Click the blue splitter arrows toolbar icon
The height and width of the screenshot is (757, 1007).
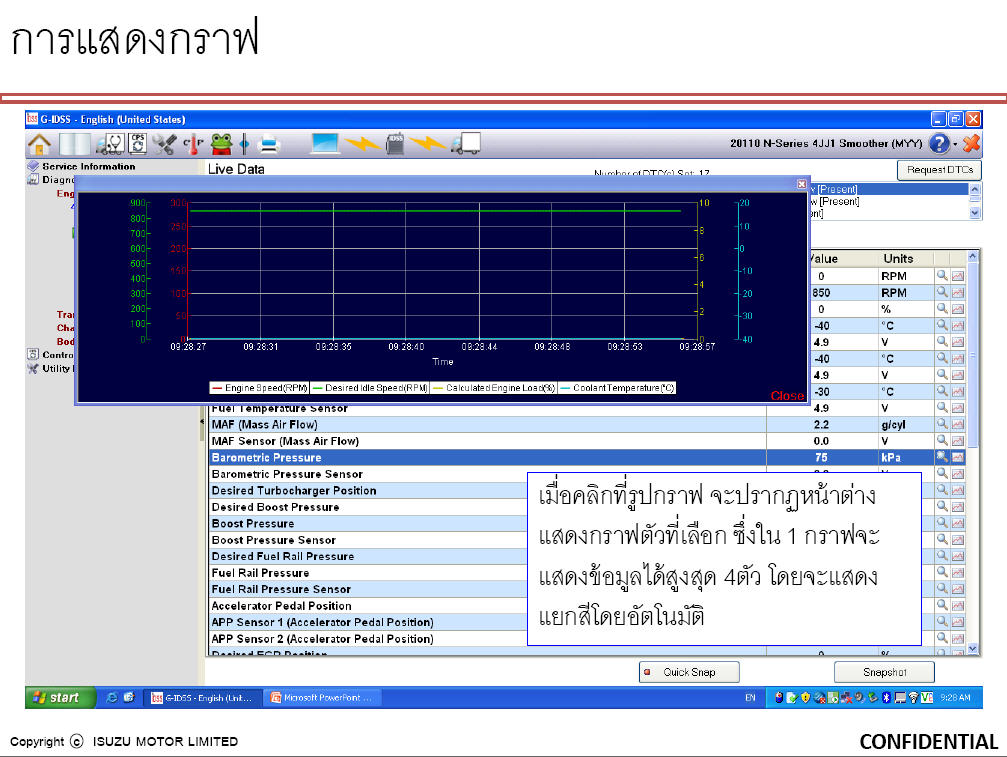244,144
